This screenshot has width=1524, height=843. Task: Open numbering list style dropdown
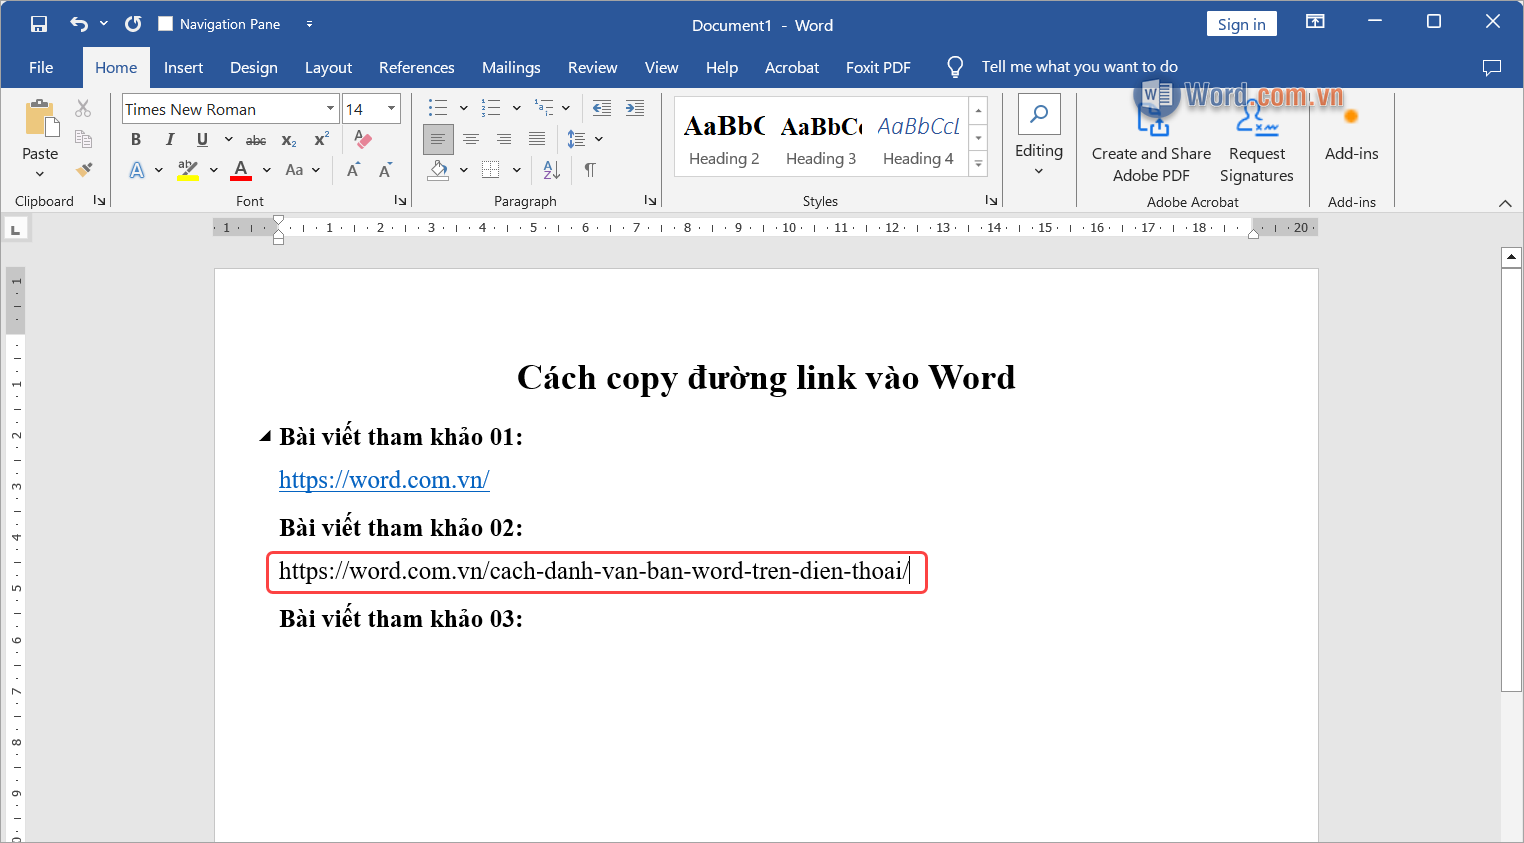coord(516,108)
